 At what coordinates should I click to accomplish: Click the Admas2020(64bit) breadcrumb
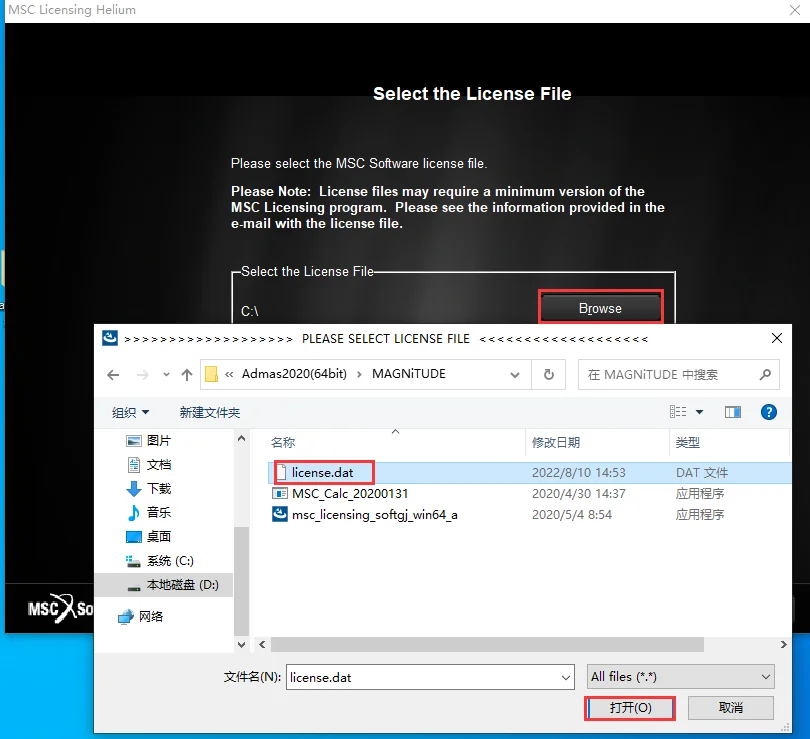click(x=294, y=374)
